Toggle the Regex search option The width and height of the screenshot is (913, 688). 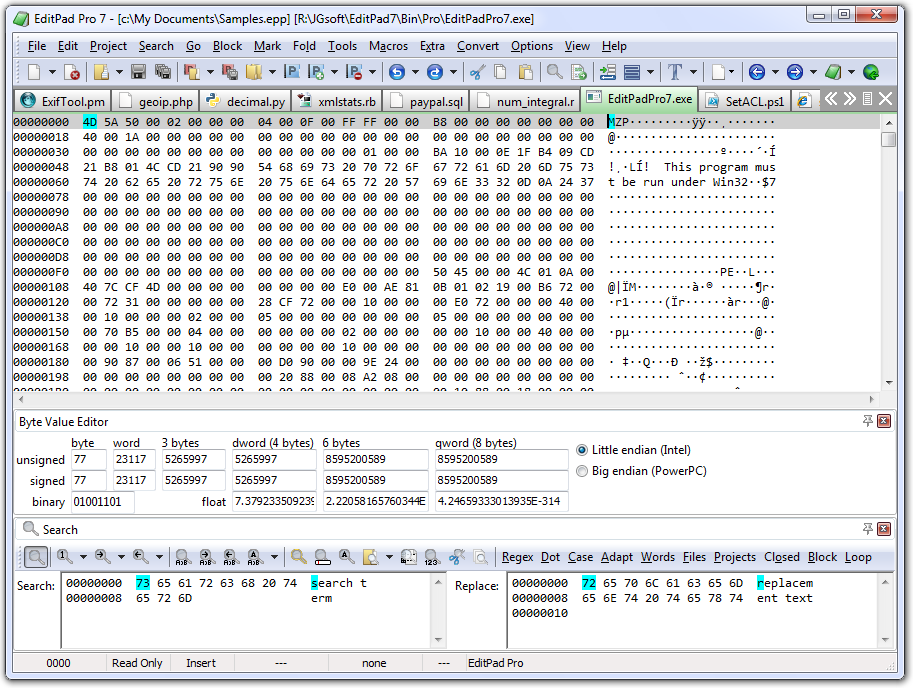coord(518,557)
